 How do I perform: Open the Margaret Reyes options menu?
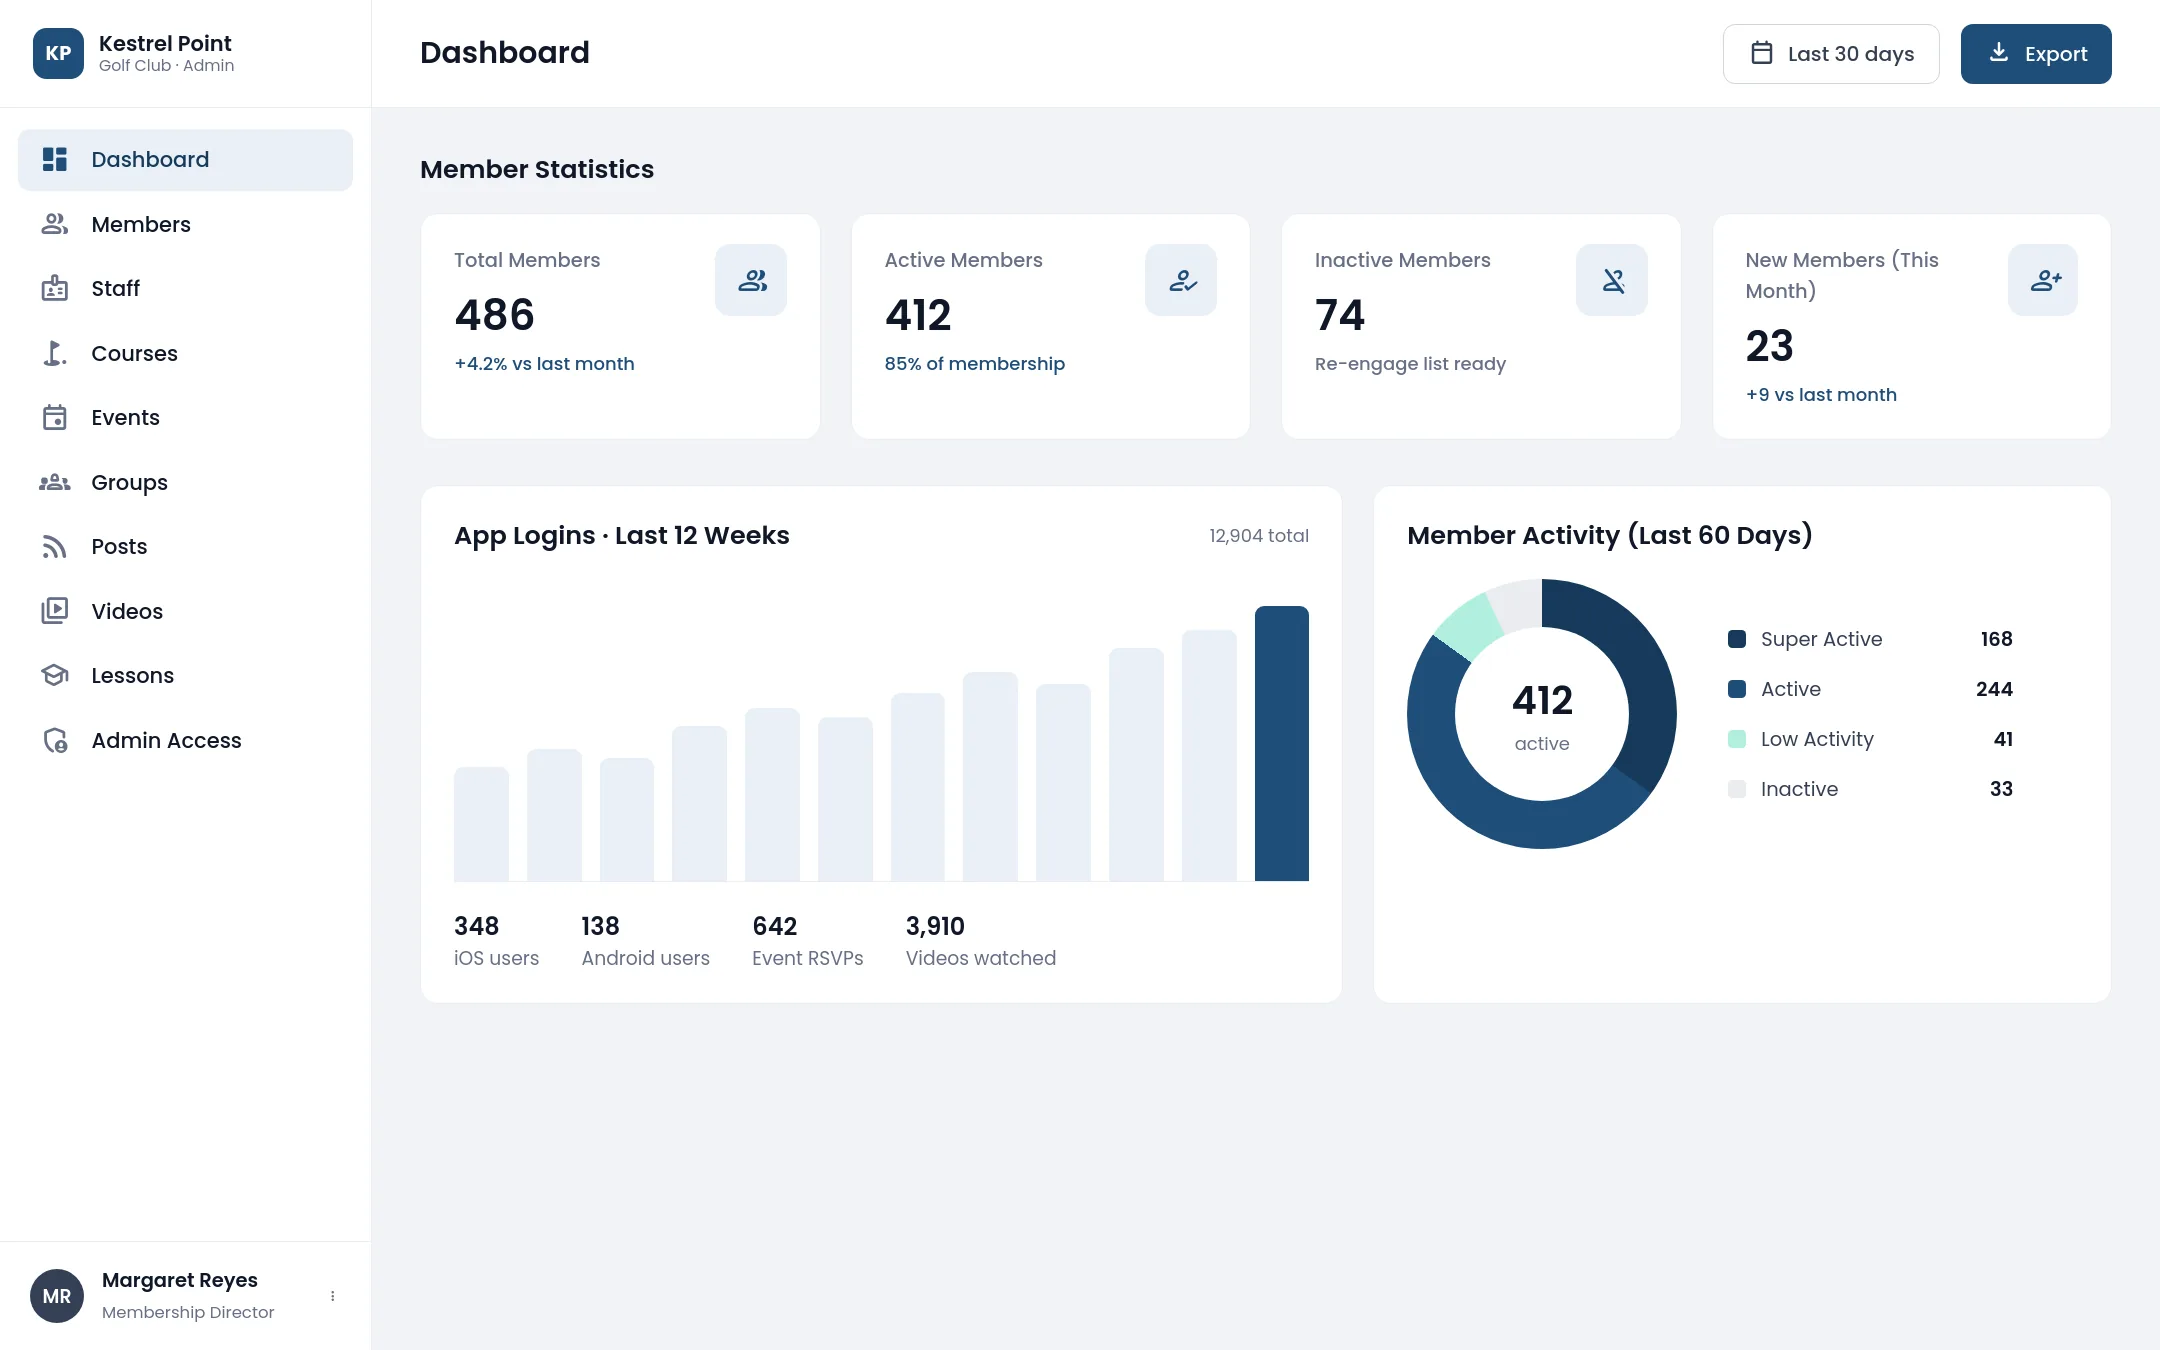tap(333, 1296)
